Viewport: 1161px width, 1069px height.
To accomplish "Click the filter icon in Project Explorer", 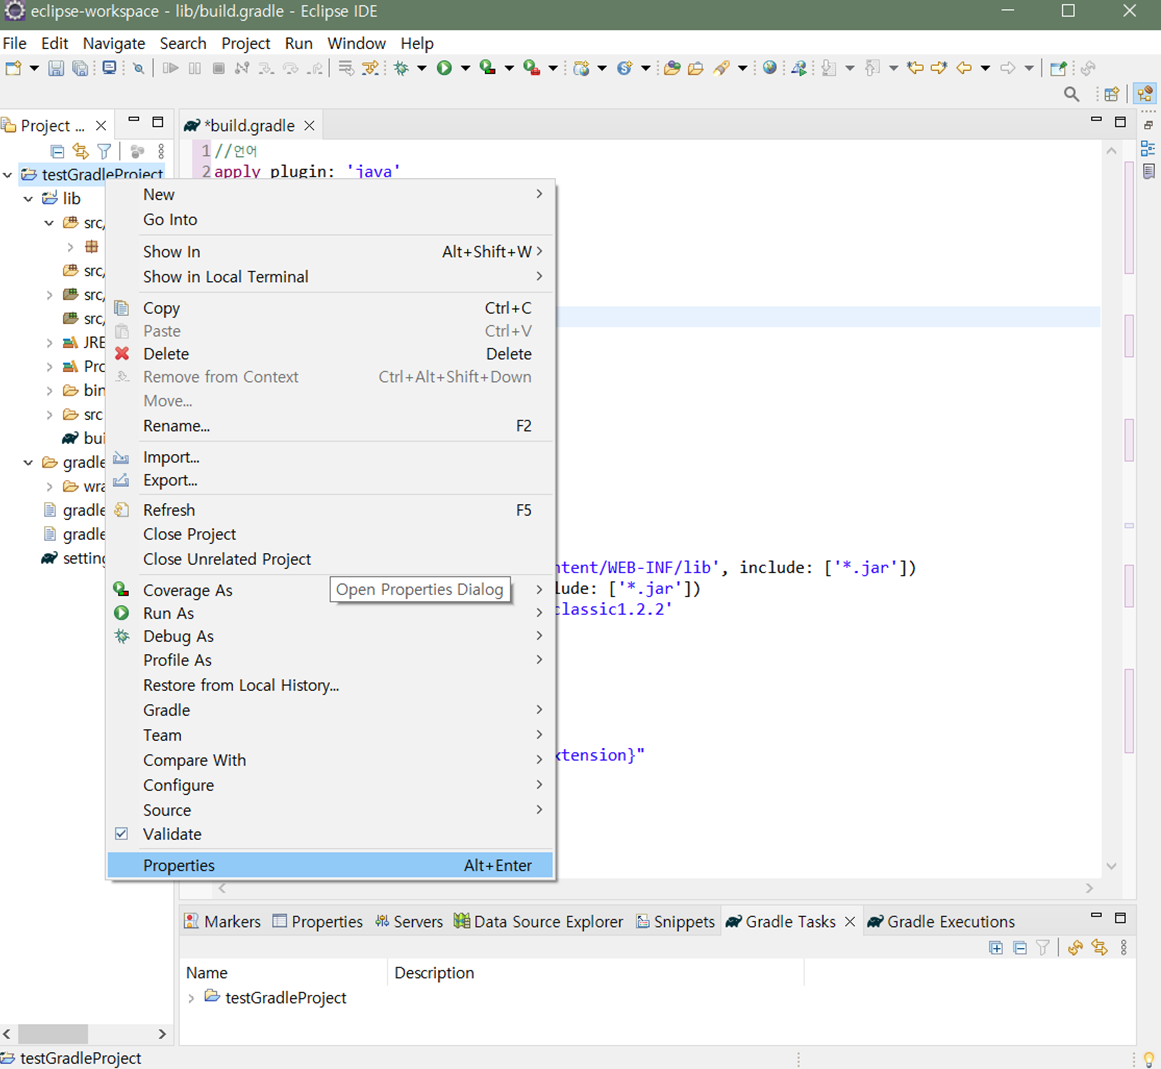I will pos(104,151).
